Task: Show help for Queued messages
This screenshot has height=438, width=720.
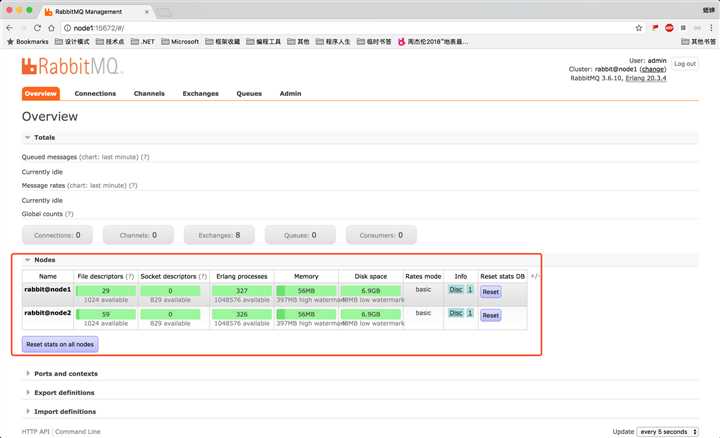Action: (145, 157)
